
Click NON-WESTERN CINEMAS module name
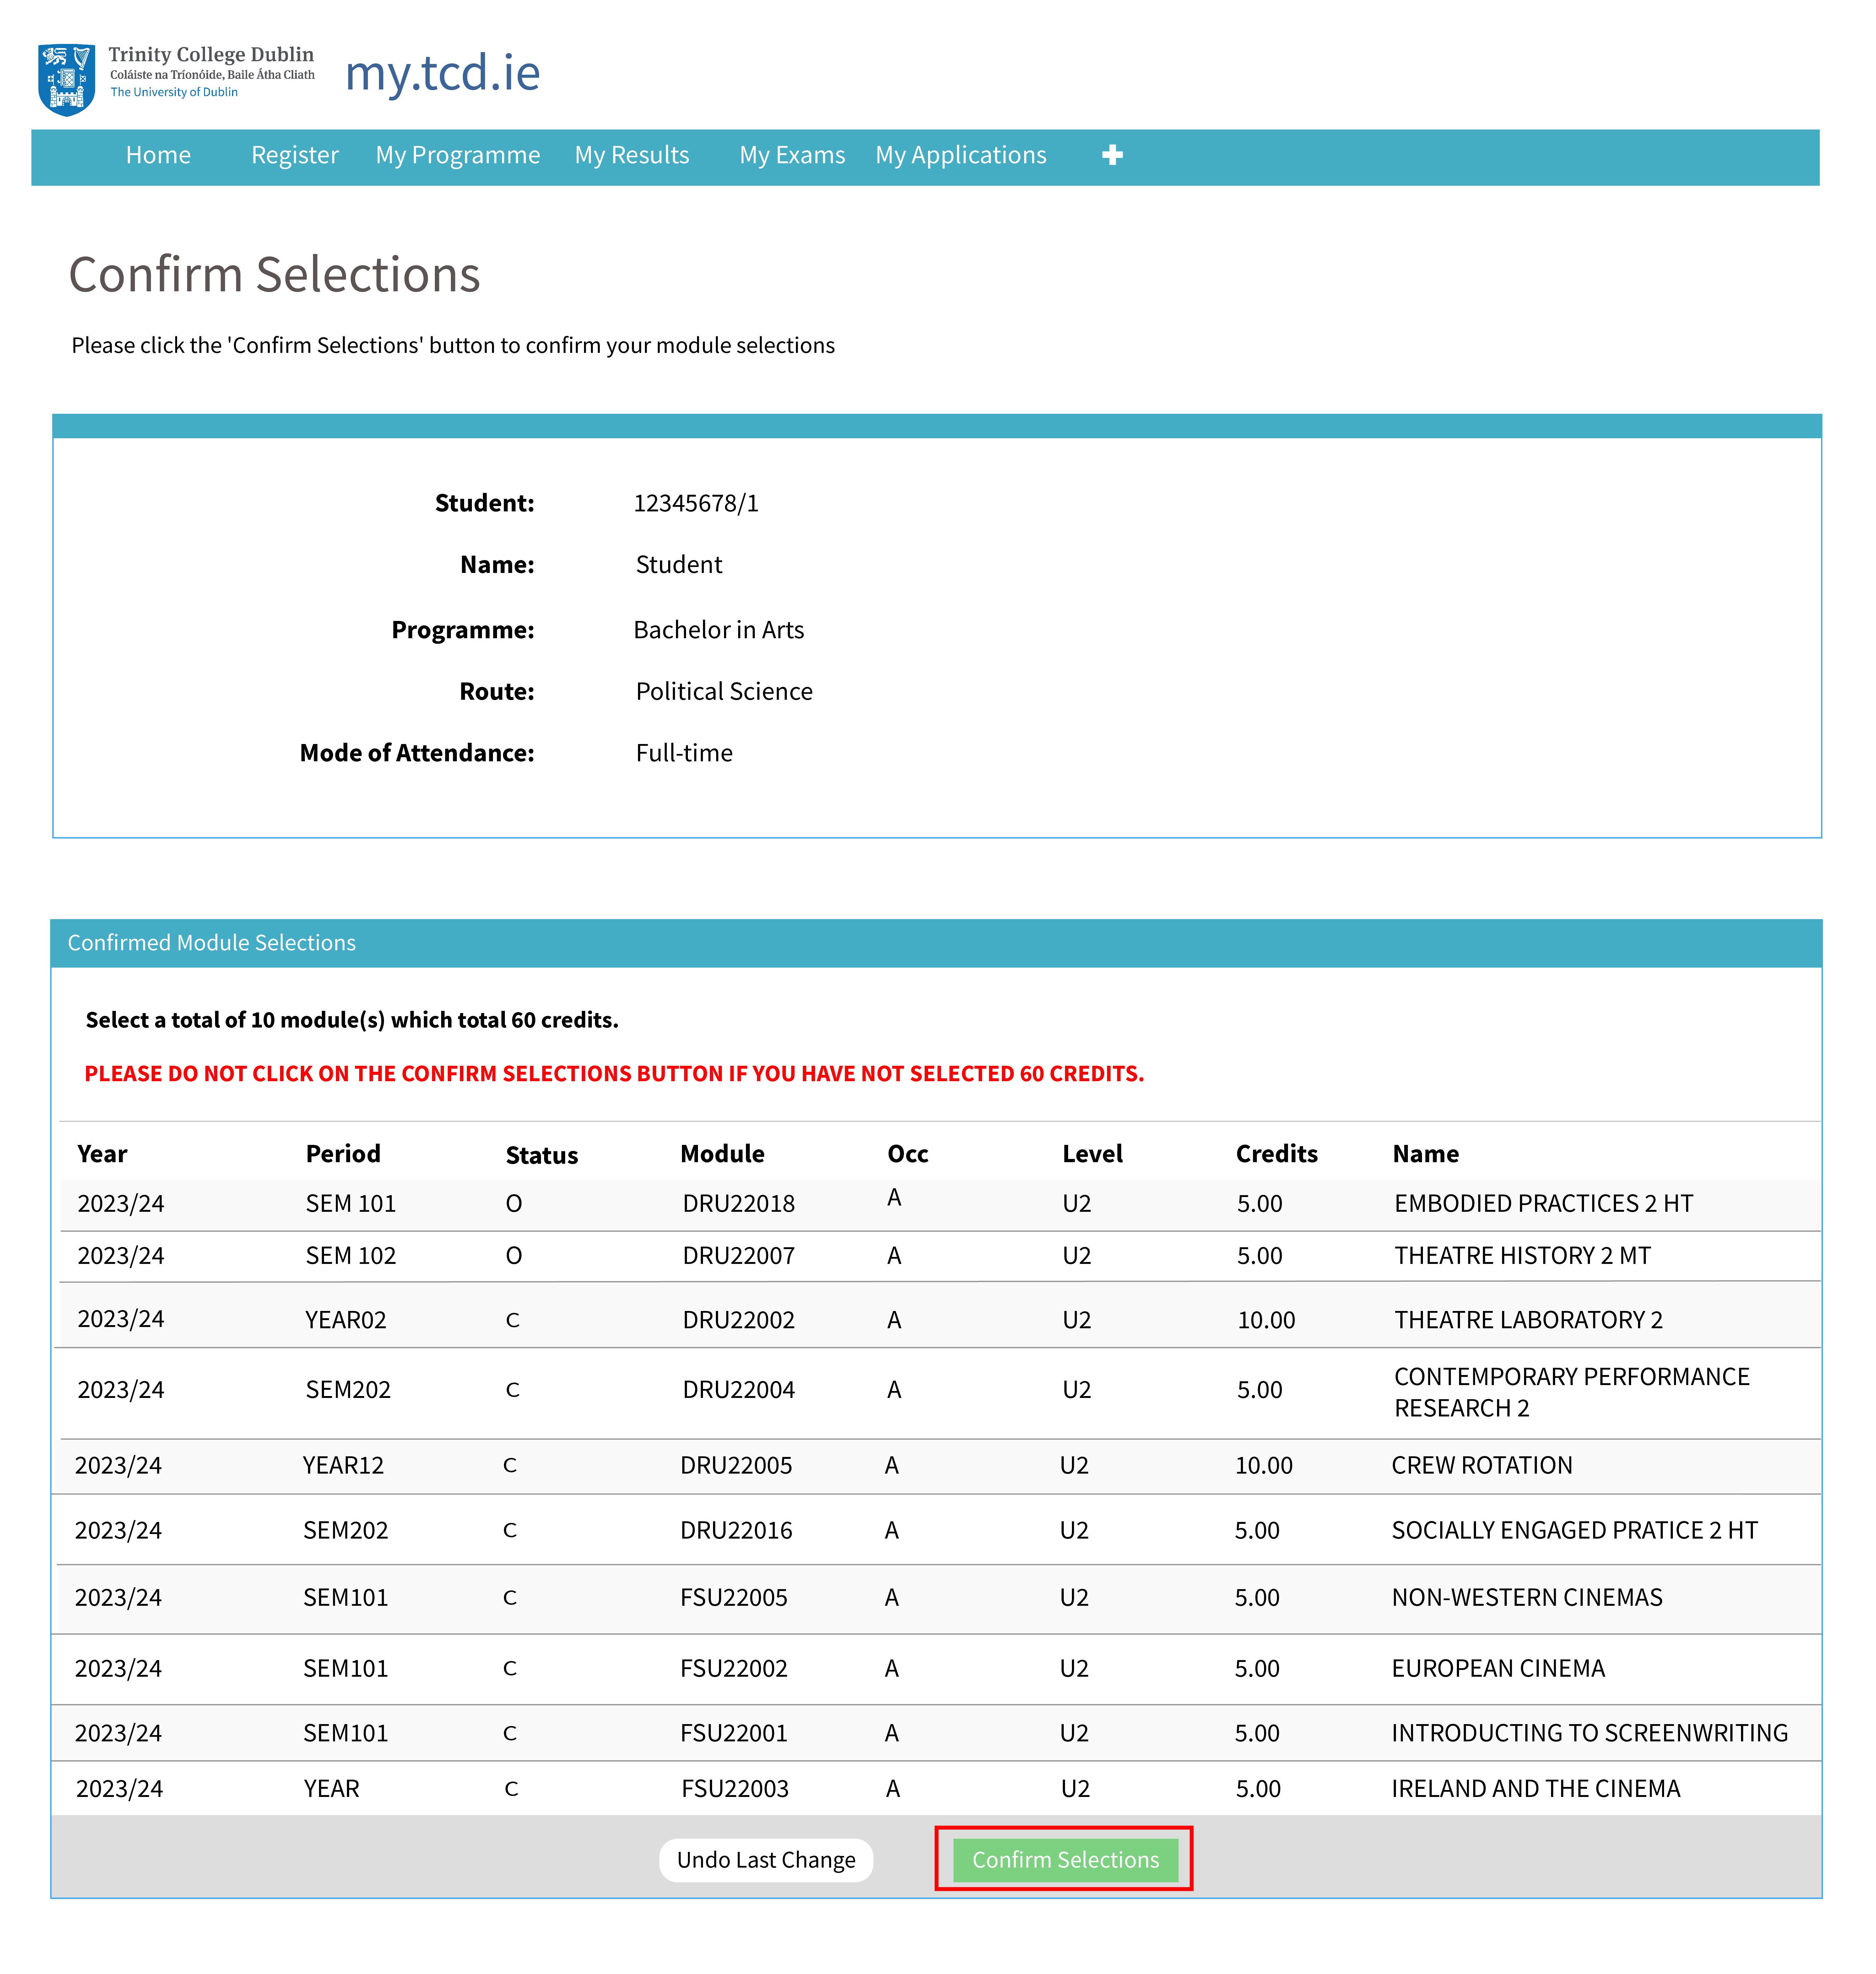[x=1527, y=1598]
